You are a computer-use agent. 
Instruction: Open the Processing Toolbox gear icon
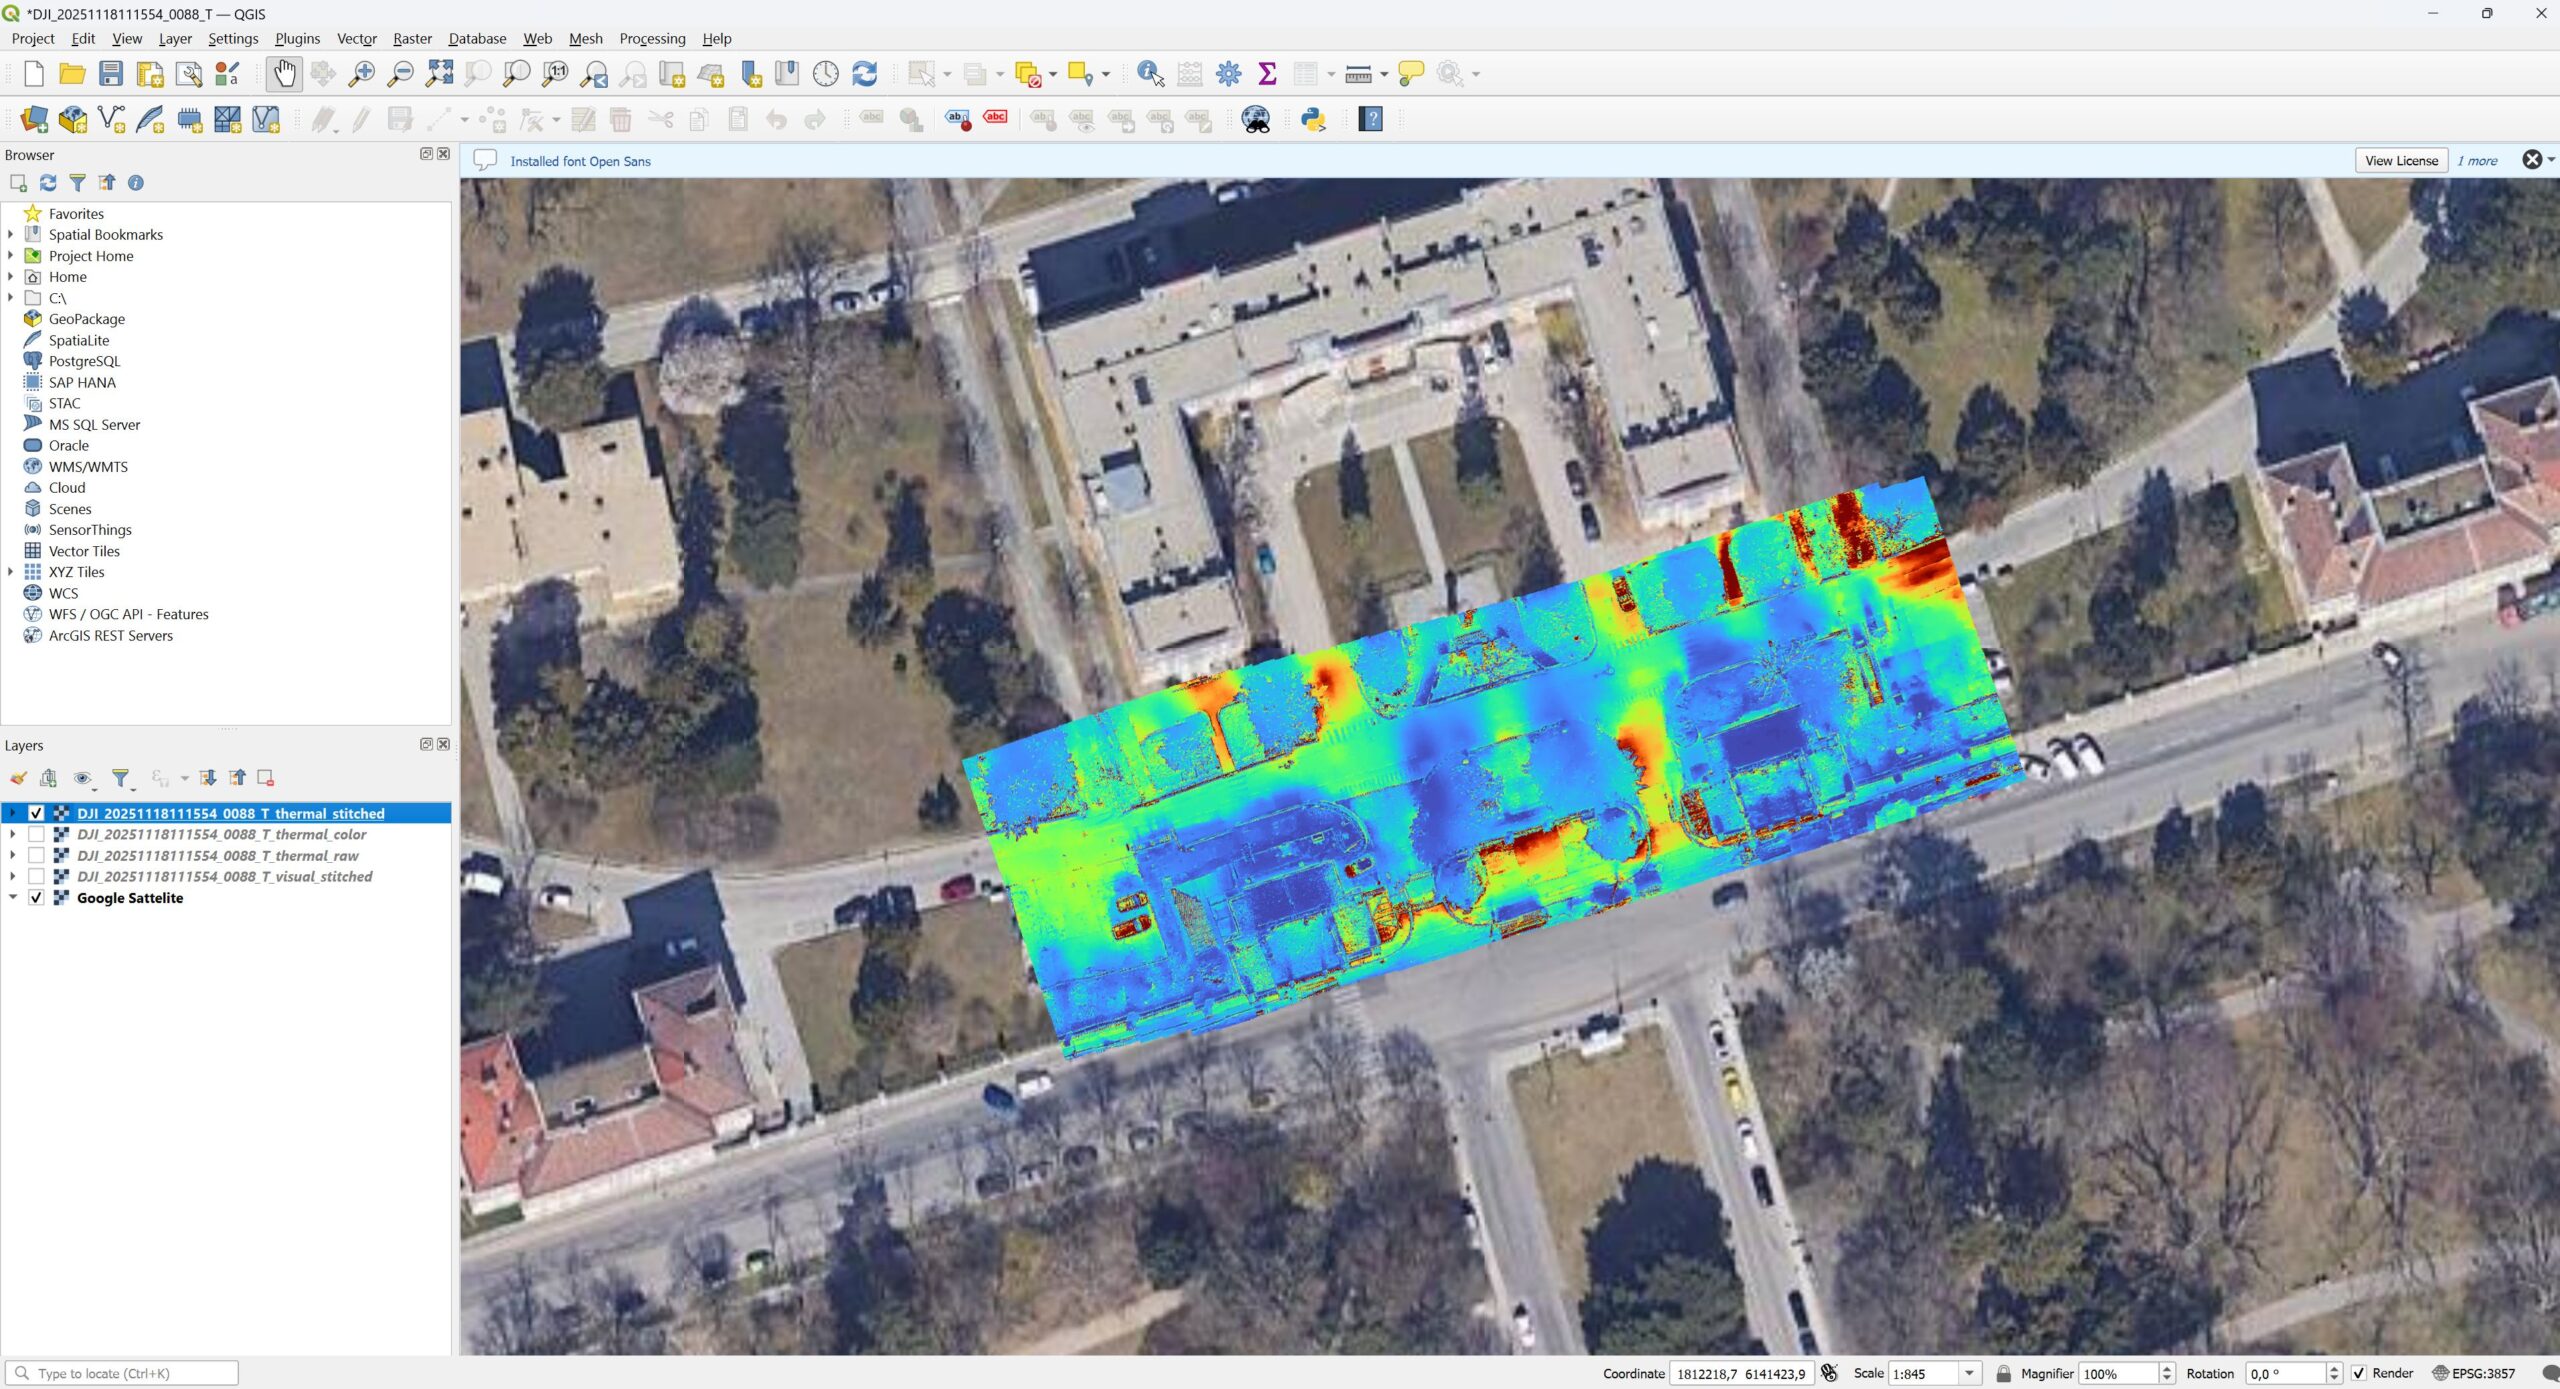pos(1228,74)
